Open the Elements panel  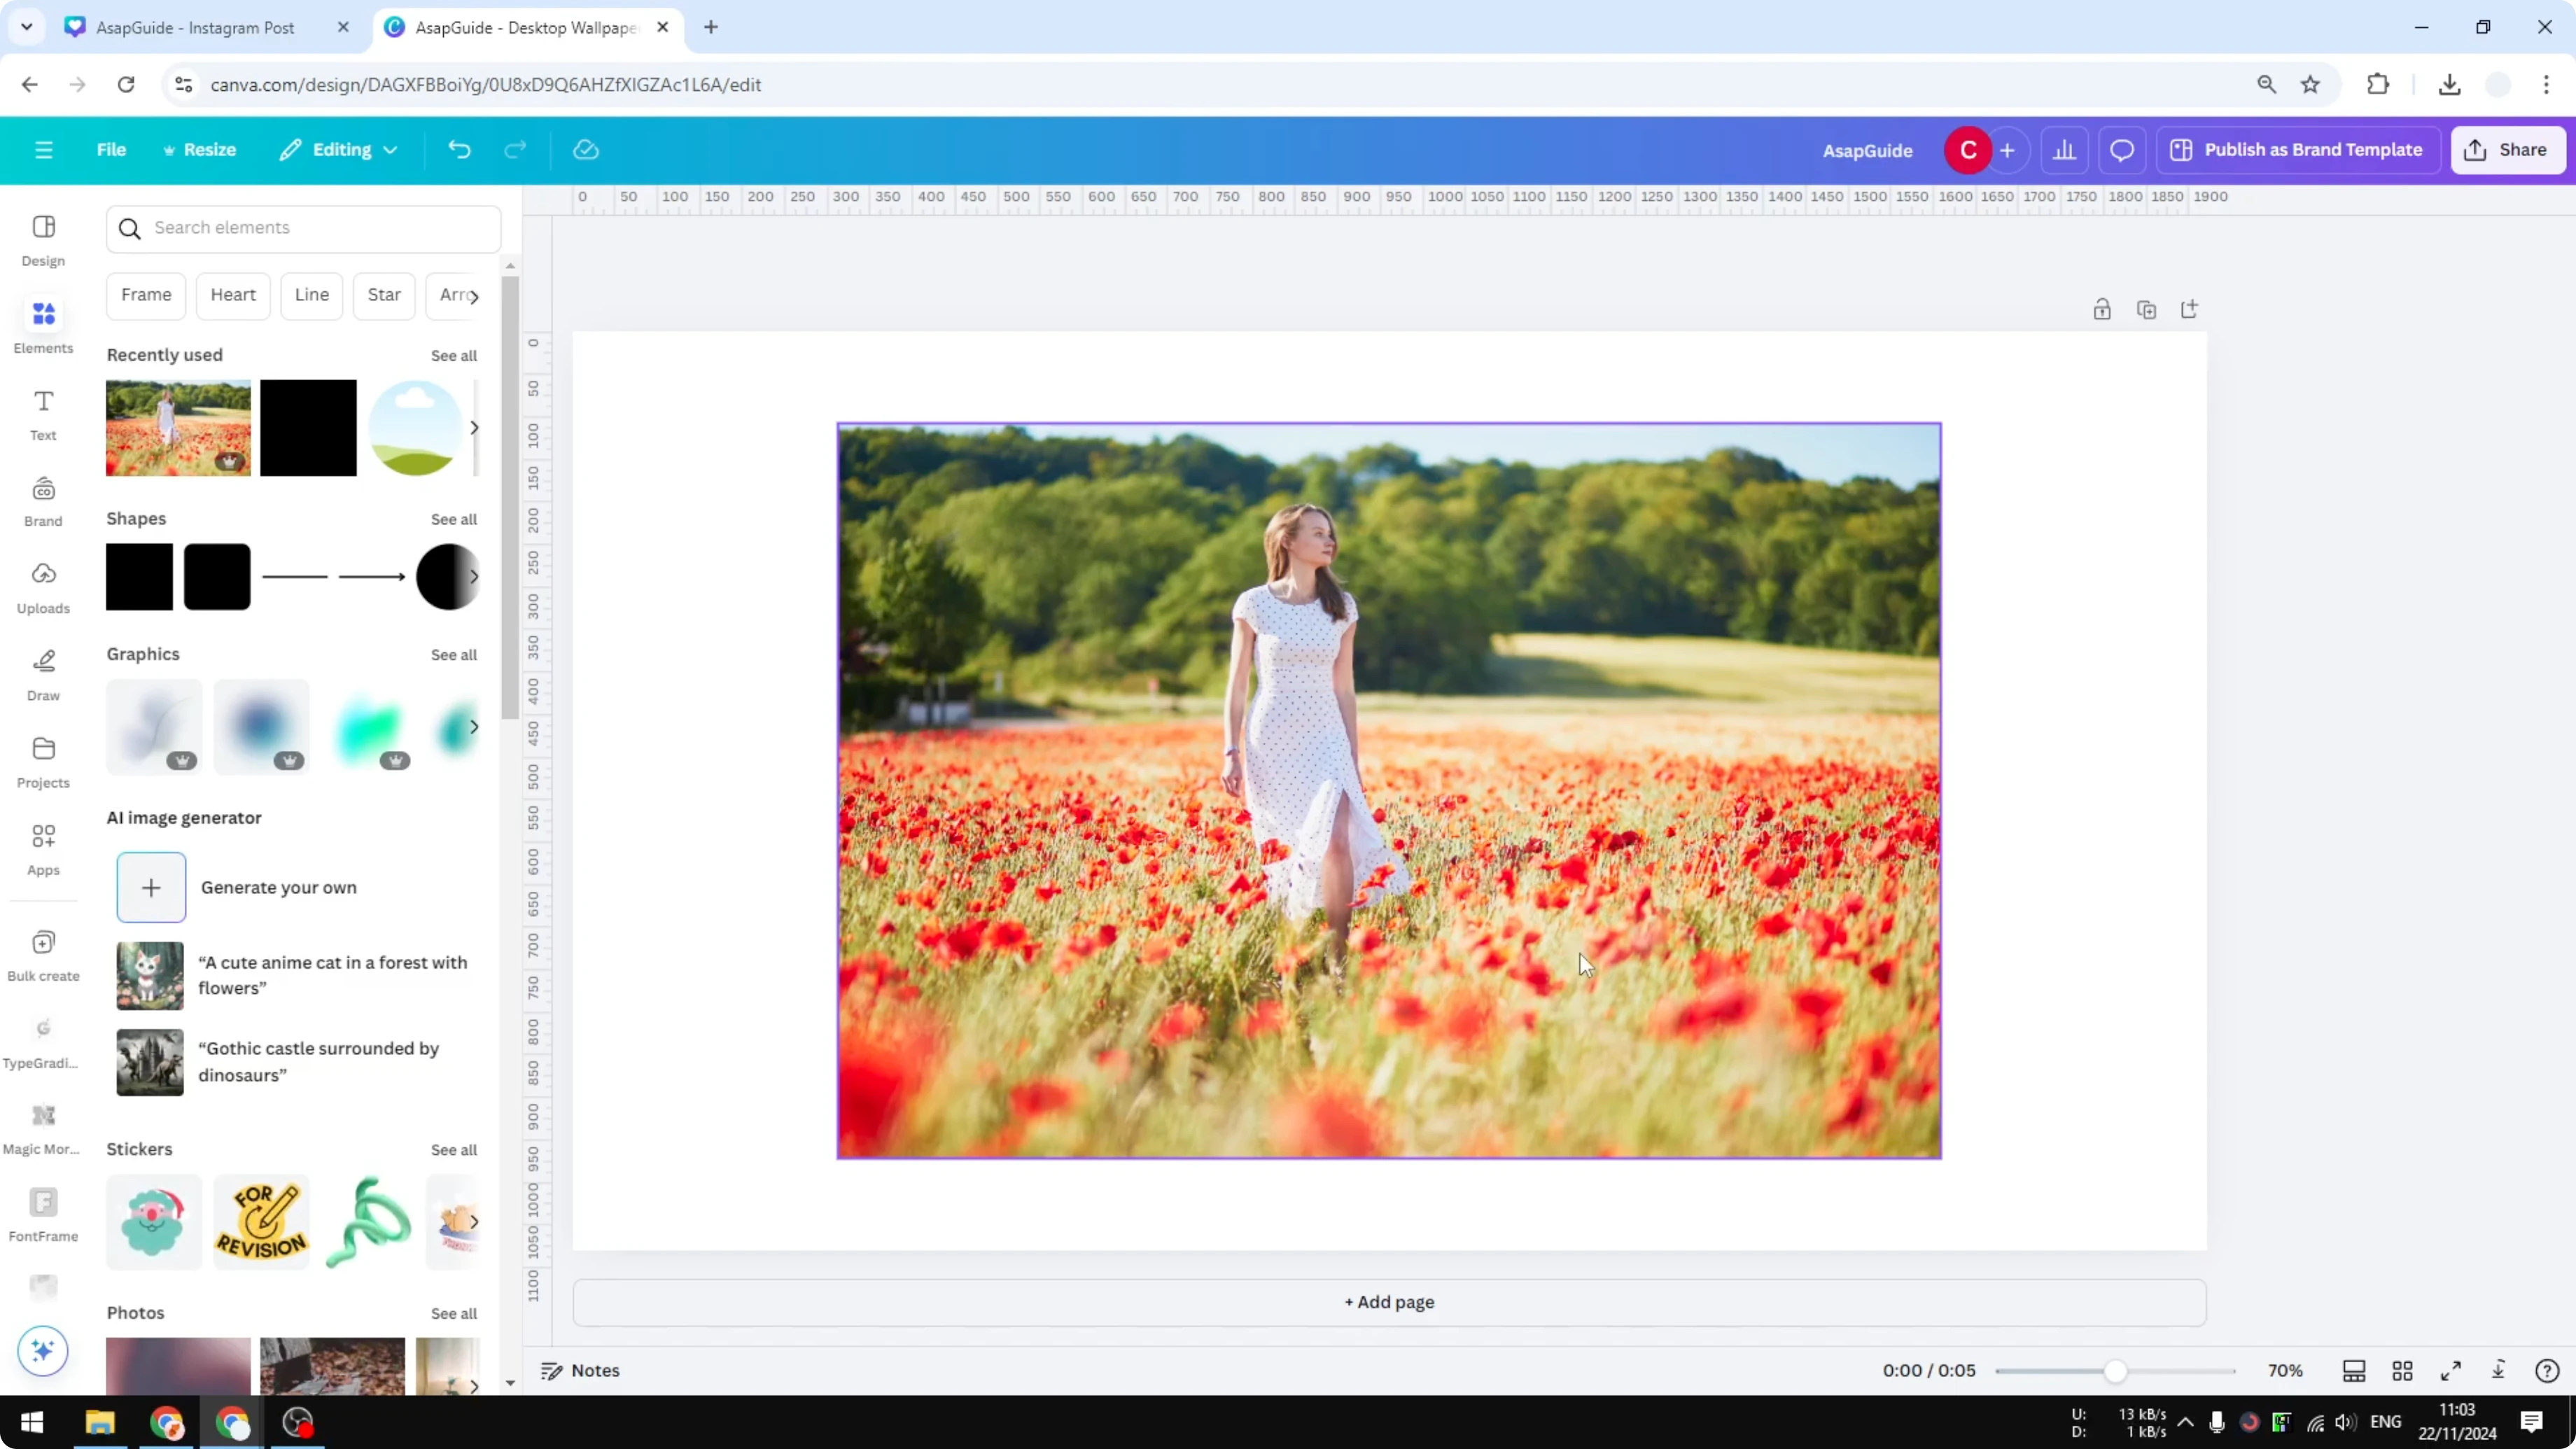coord(42,324)
